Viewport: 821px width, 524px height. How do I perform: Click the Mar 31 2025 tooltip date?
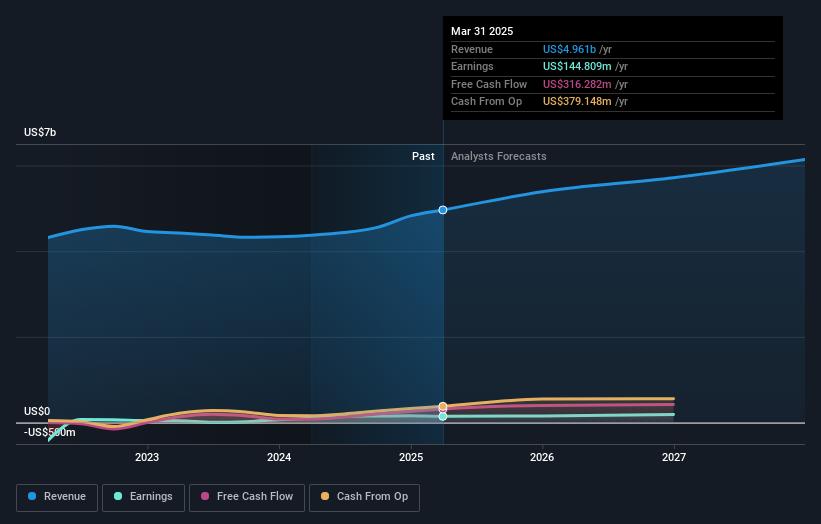pyautogui.click(x=482, y=31)
